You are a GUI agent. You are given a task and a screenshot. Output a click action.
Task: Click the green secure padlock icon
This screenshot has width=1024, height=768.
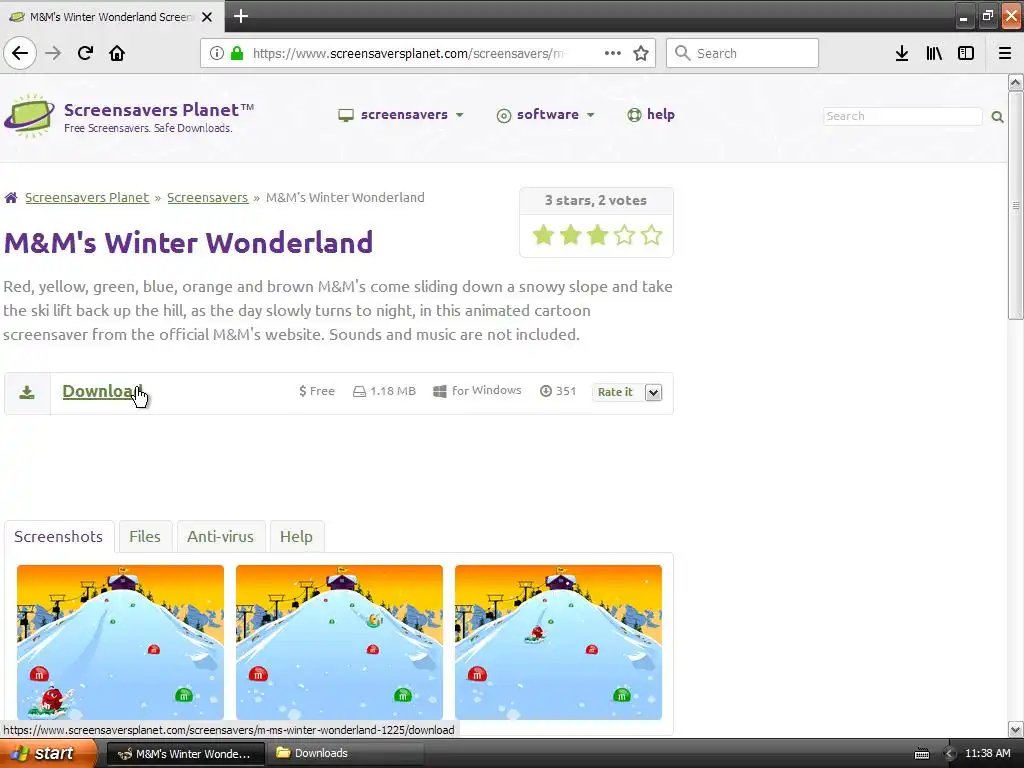pyautogui.click(x=238, y=53)
